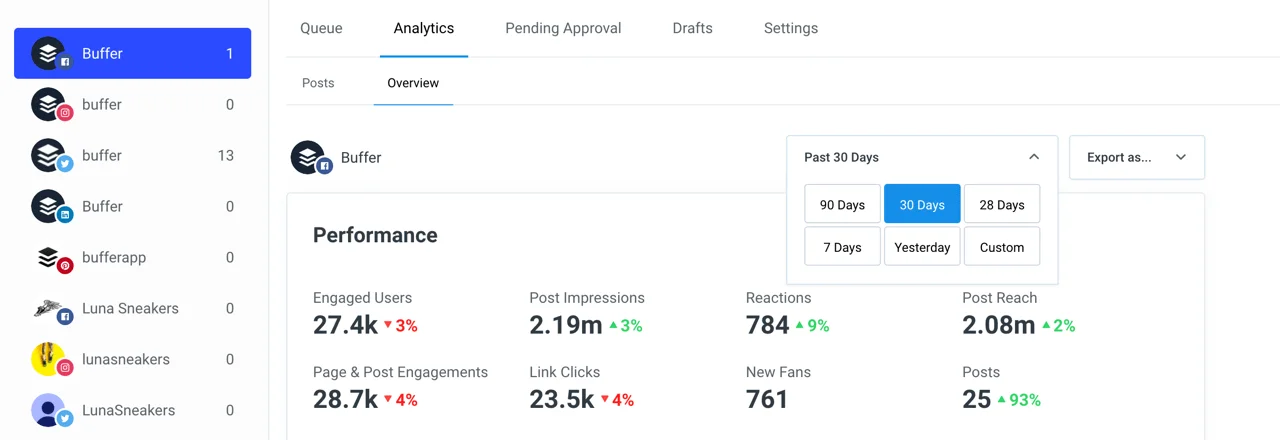Image resolution: width=1280 pixels, height=440 pixels.
Task: Click the Engaged Users label
Action: pyautogui.click(x=362, y=298)
